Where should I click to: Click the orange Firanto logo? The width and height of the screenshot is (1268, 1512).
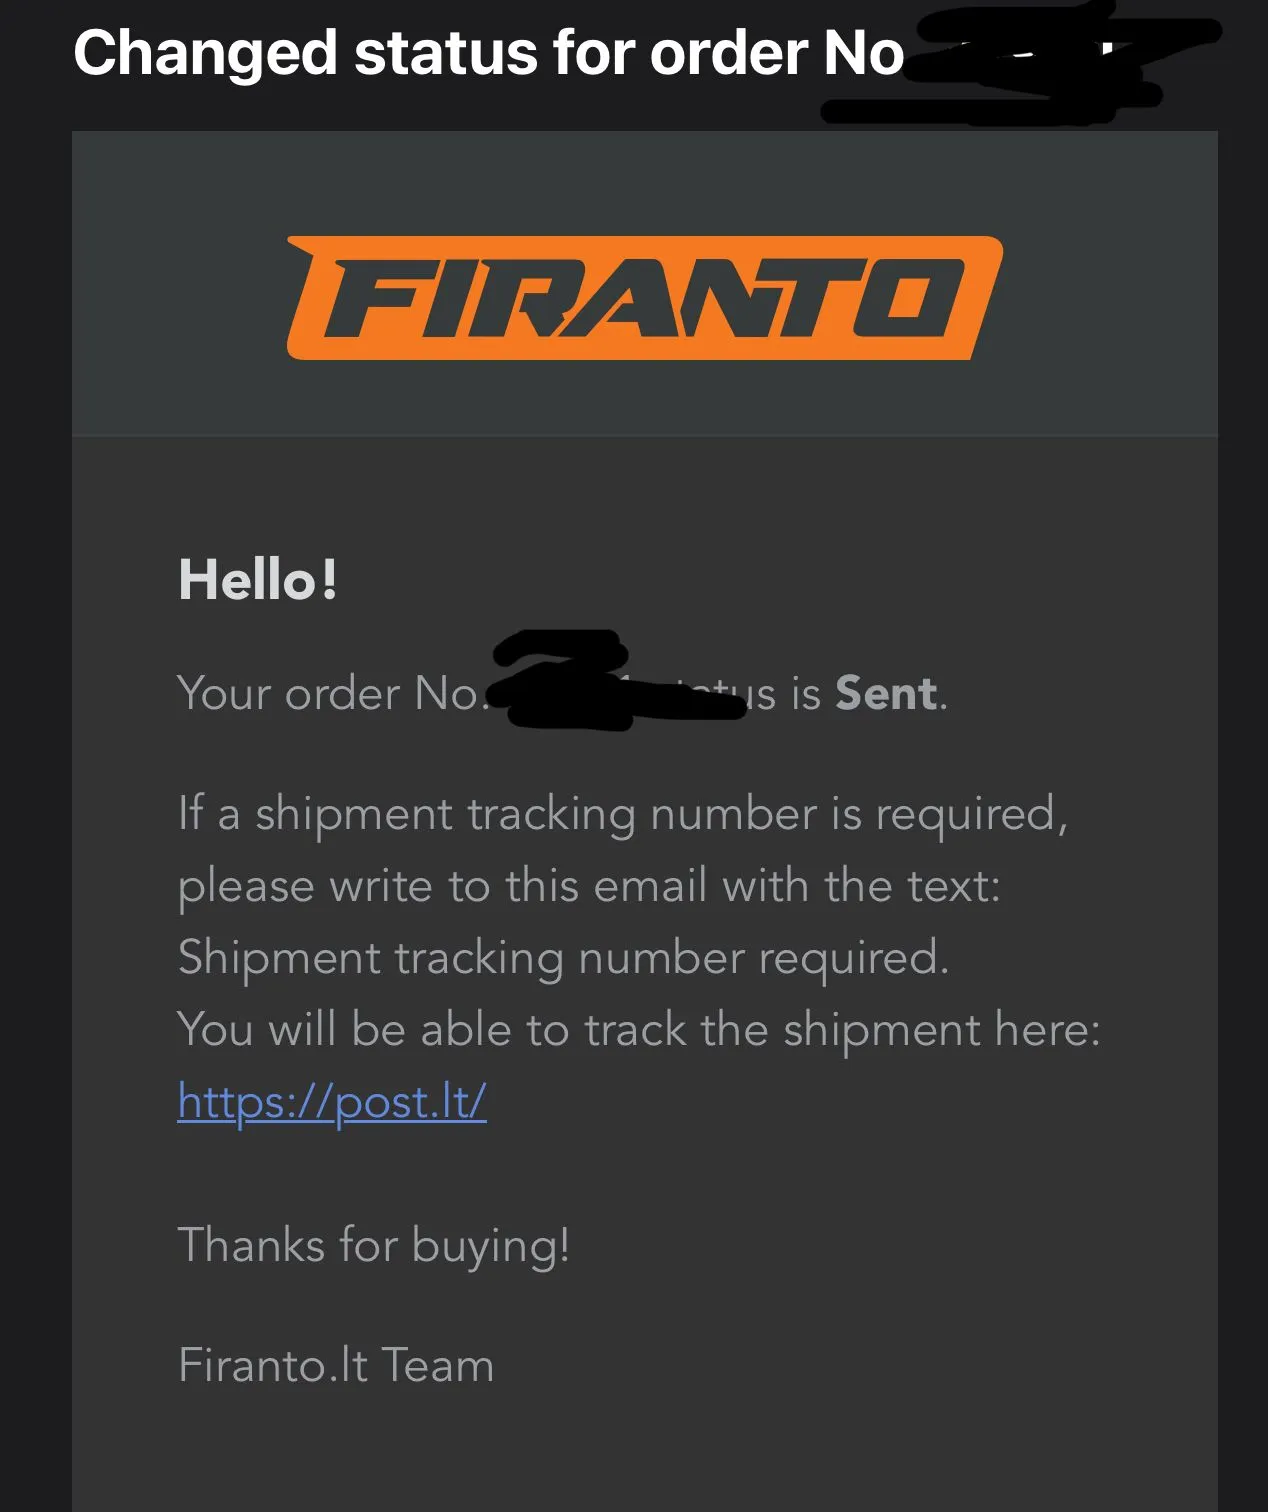click(x=644, y=298)
